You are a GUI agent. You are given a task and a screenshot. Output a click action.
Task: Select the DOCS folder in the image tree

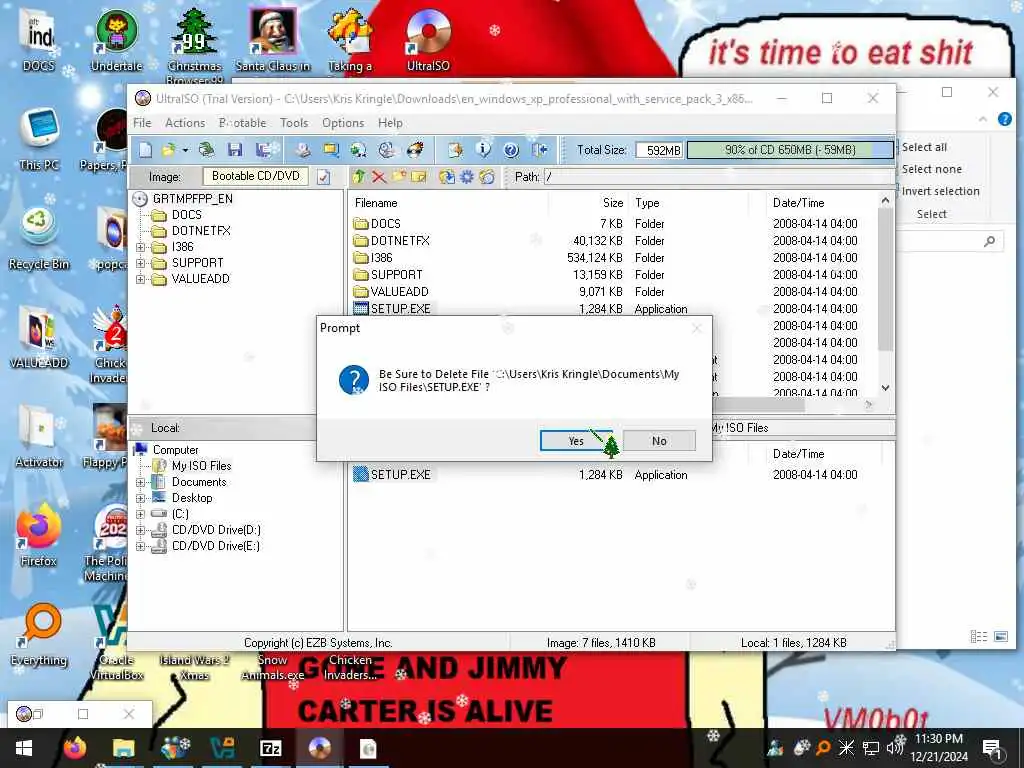[x=186, y=215]
